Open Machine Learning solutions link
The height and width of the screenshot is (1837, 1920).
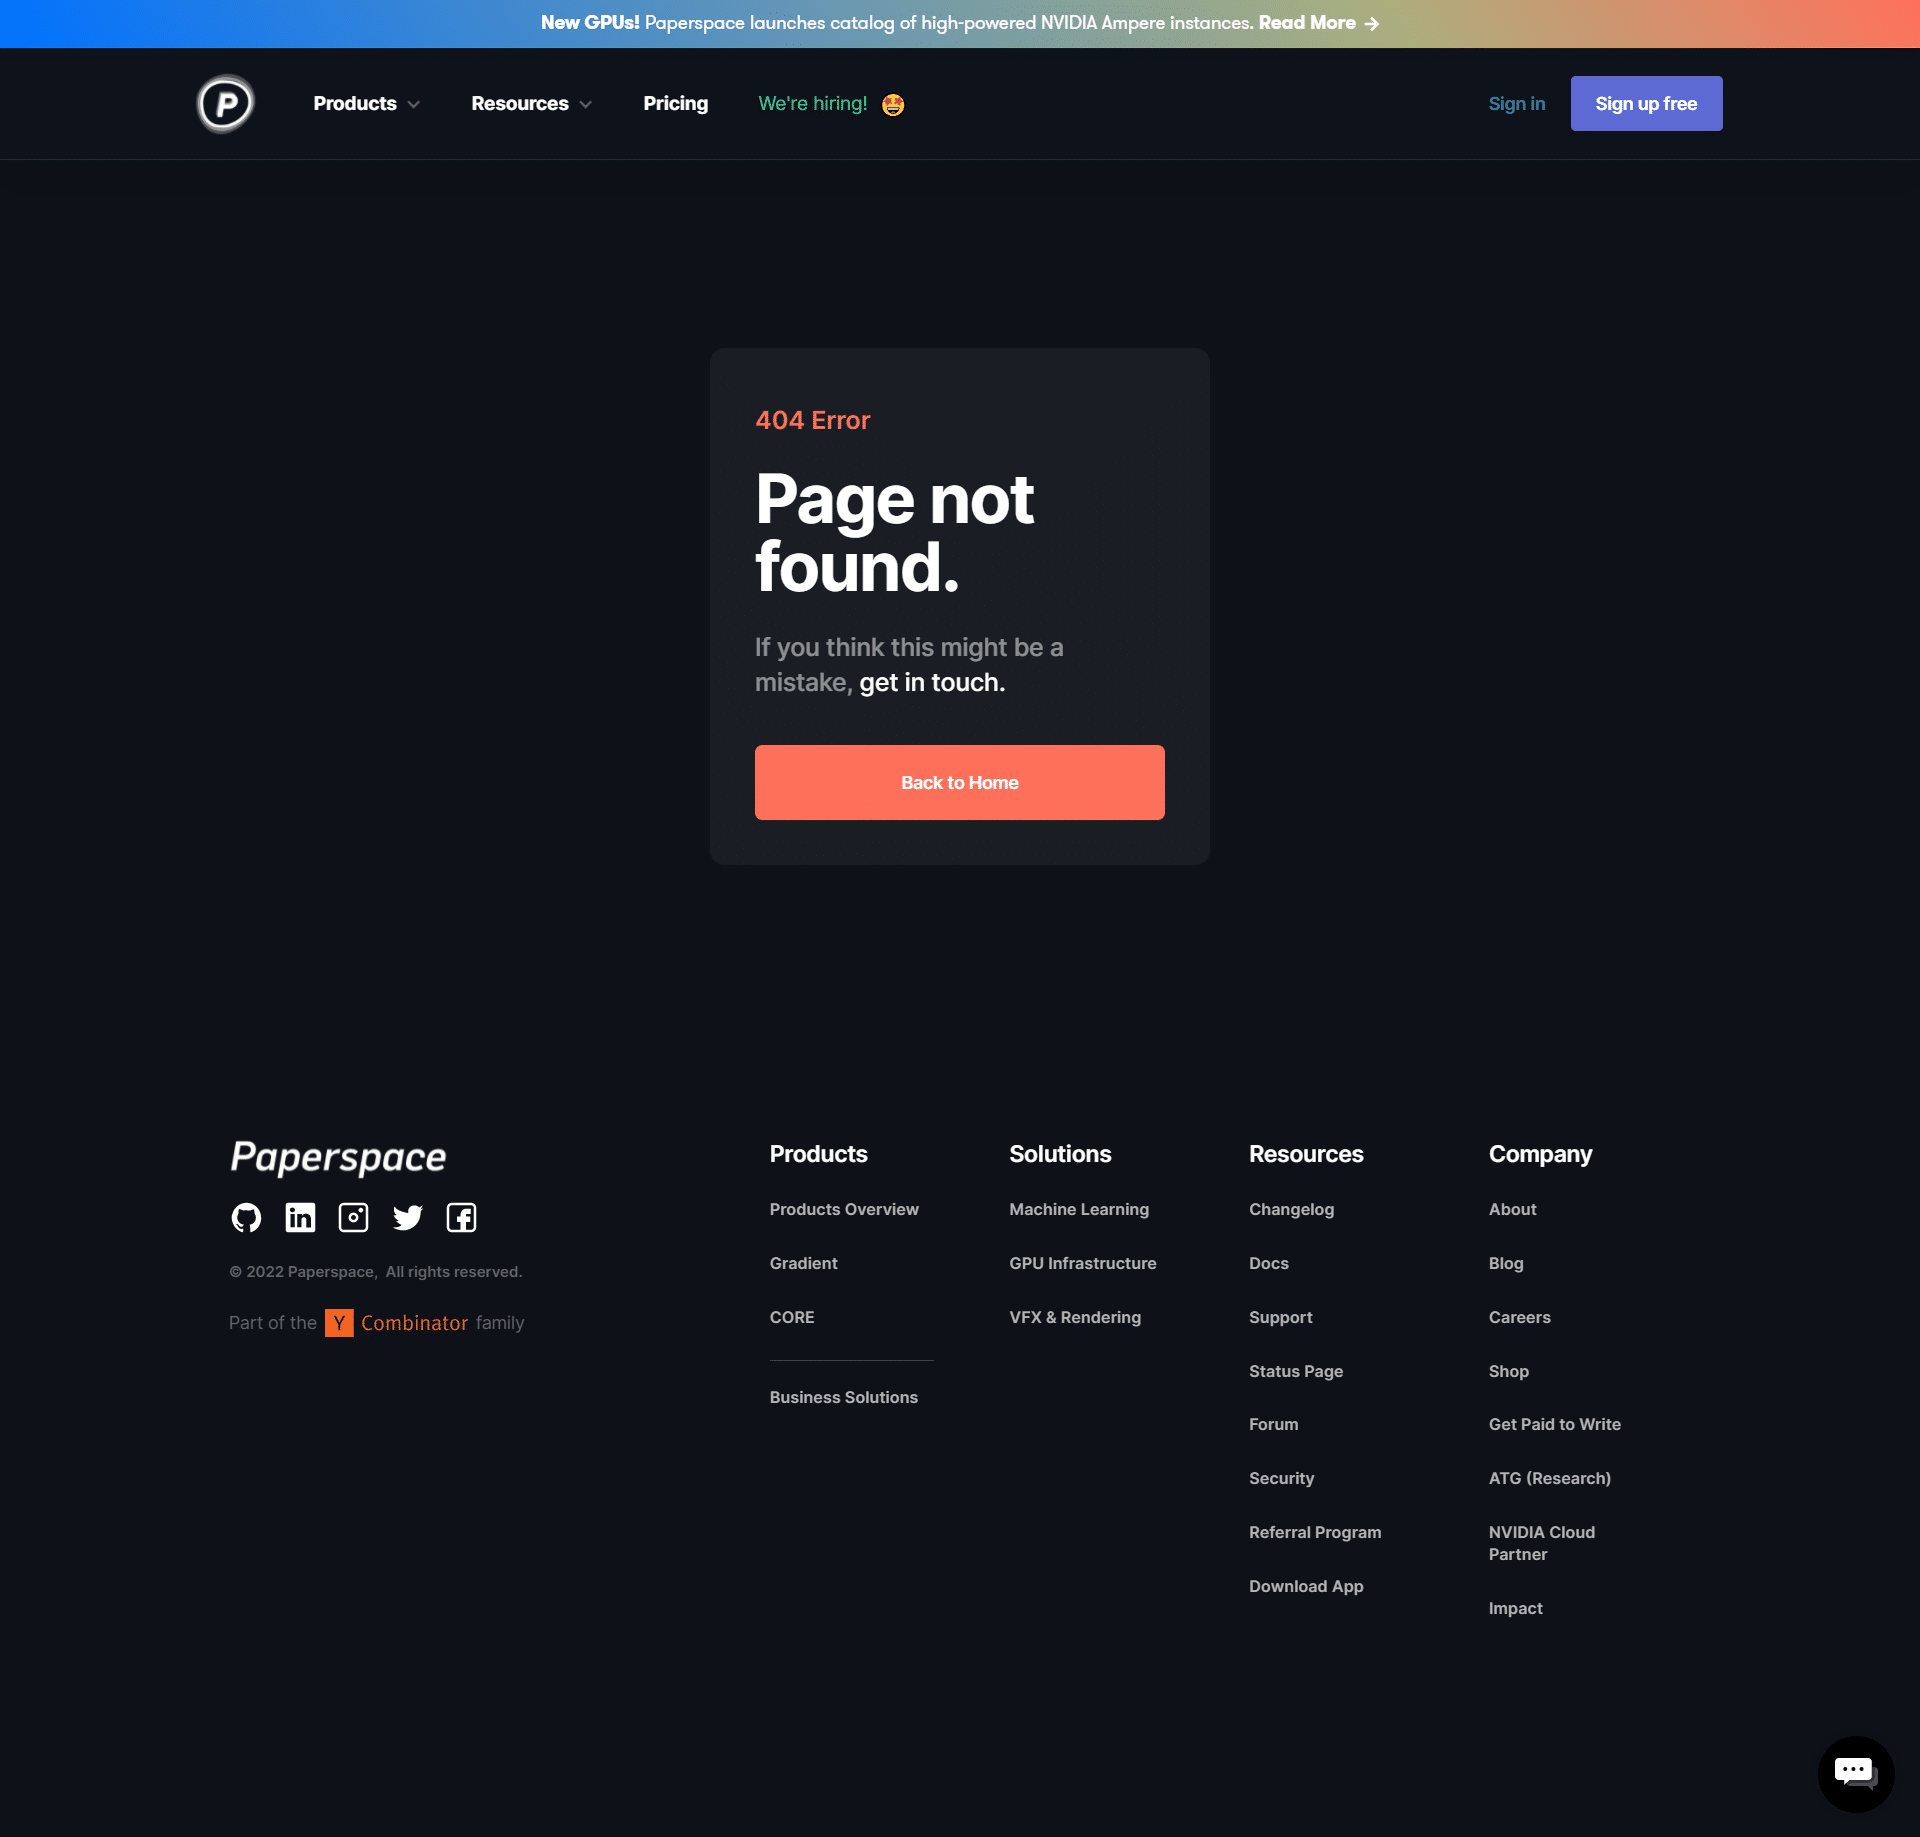tap(1079, 1210)
